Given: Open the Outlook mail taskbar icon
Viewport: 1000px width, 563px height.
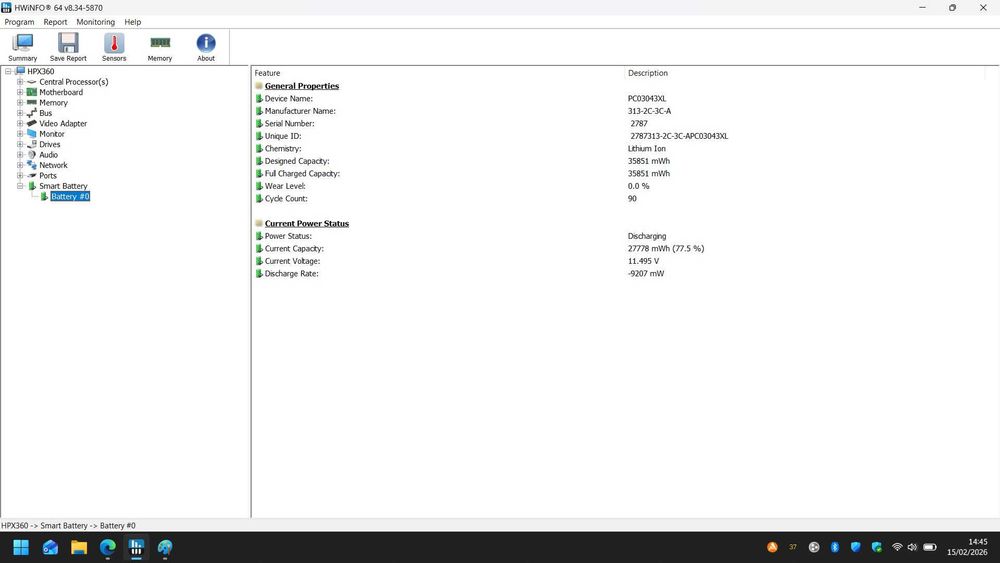Looking at the screenshot, I should 50,547.
